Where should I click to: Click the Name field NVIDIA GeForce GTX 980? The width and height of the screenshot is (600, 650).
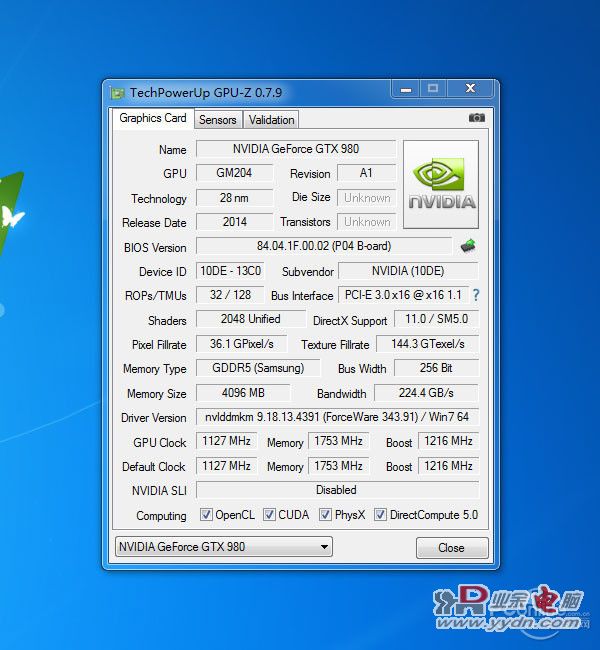click(x=296, y=149)
